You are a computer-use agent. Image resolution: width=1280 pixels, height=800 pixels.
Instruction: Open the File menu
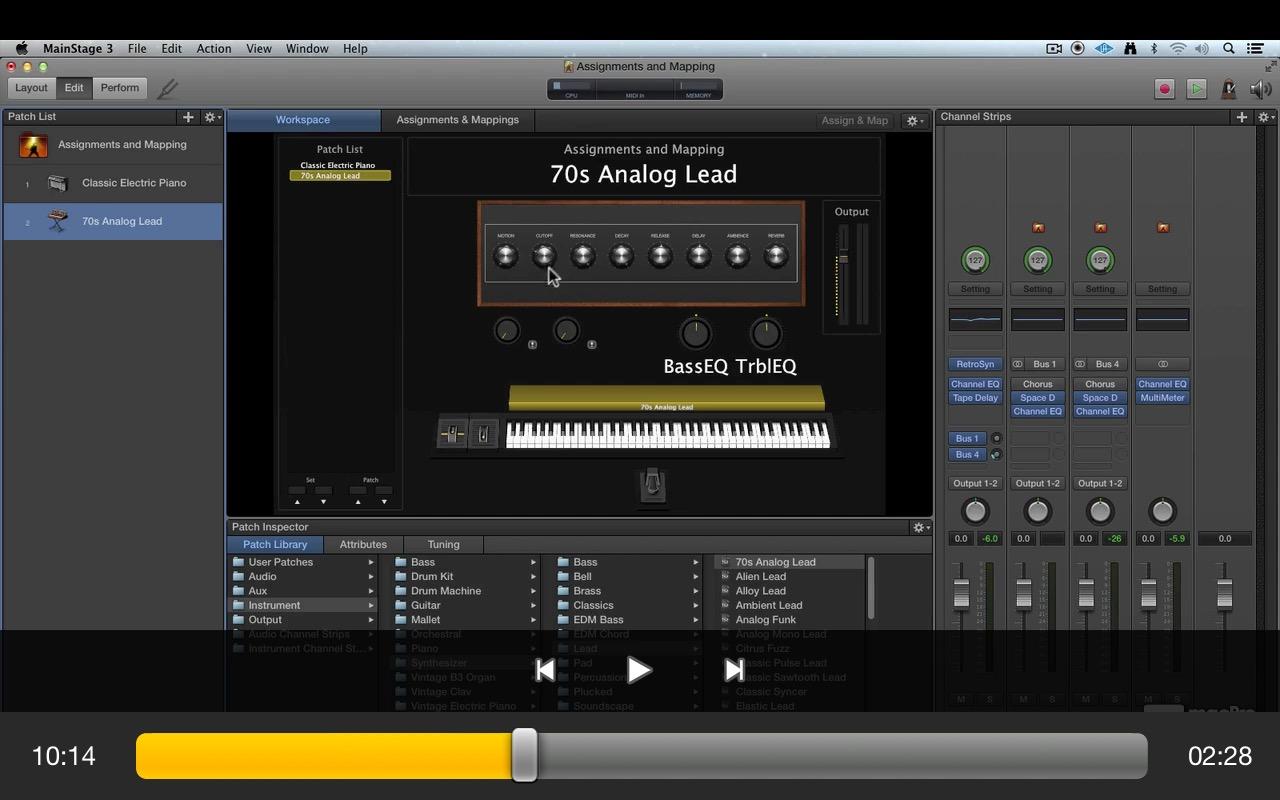[x=137, y=48]
